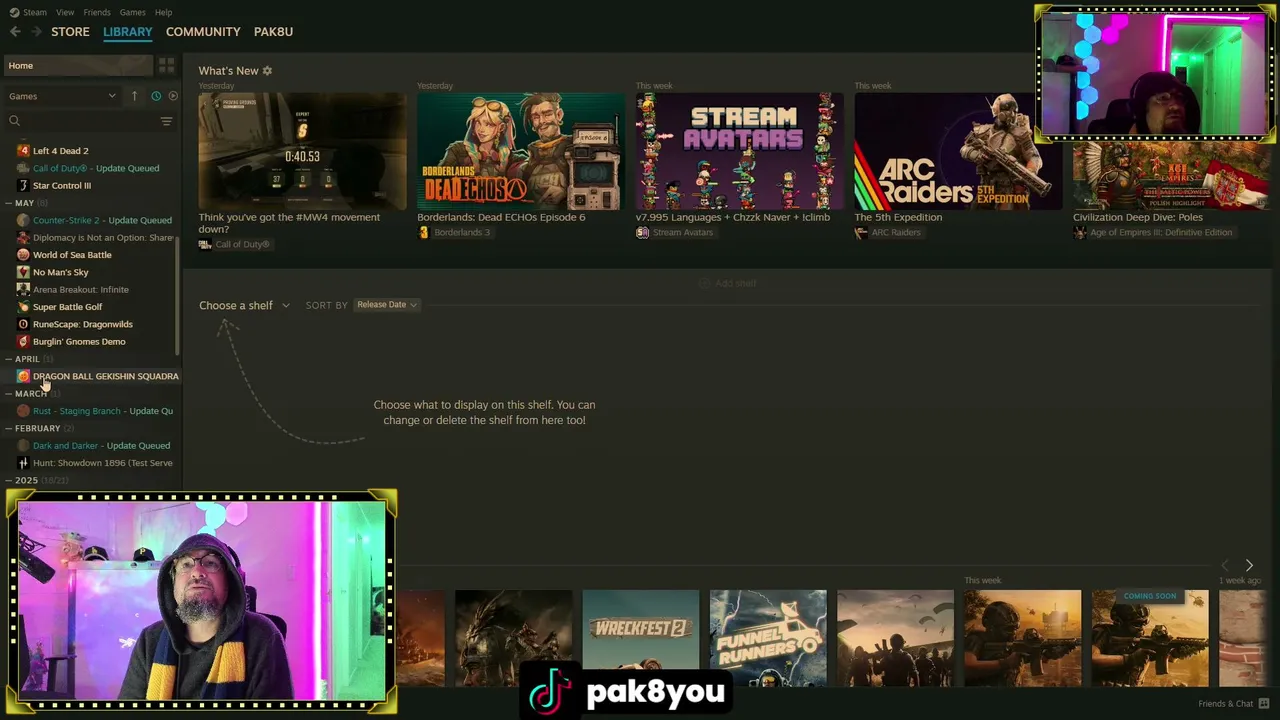Open the Games menu
This screenshot has width=1280, height=720.
click(x=133, y=12)
